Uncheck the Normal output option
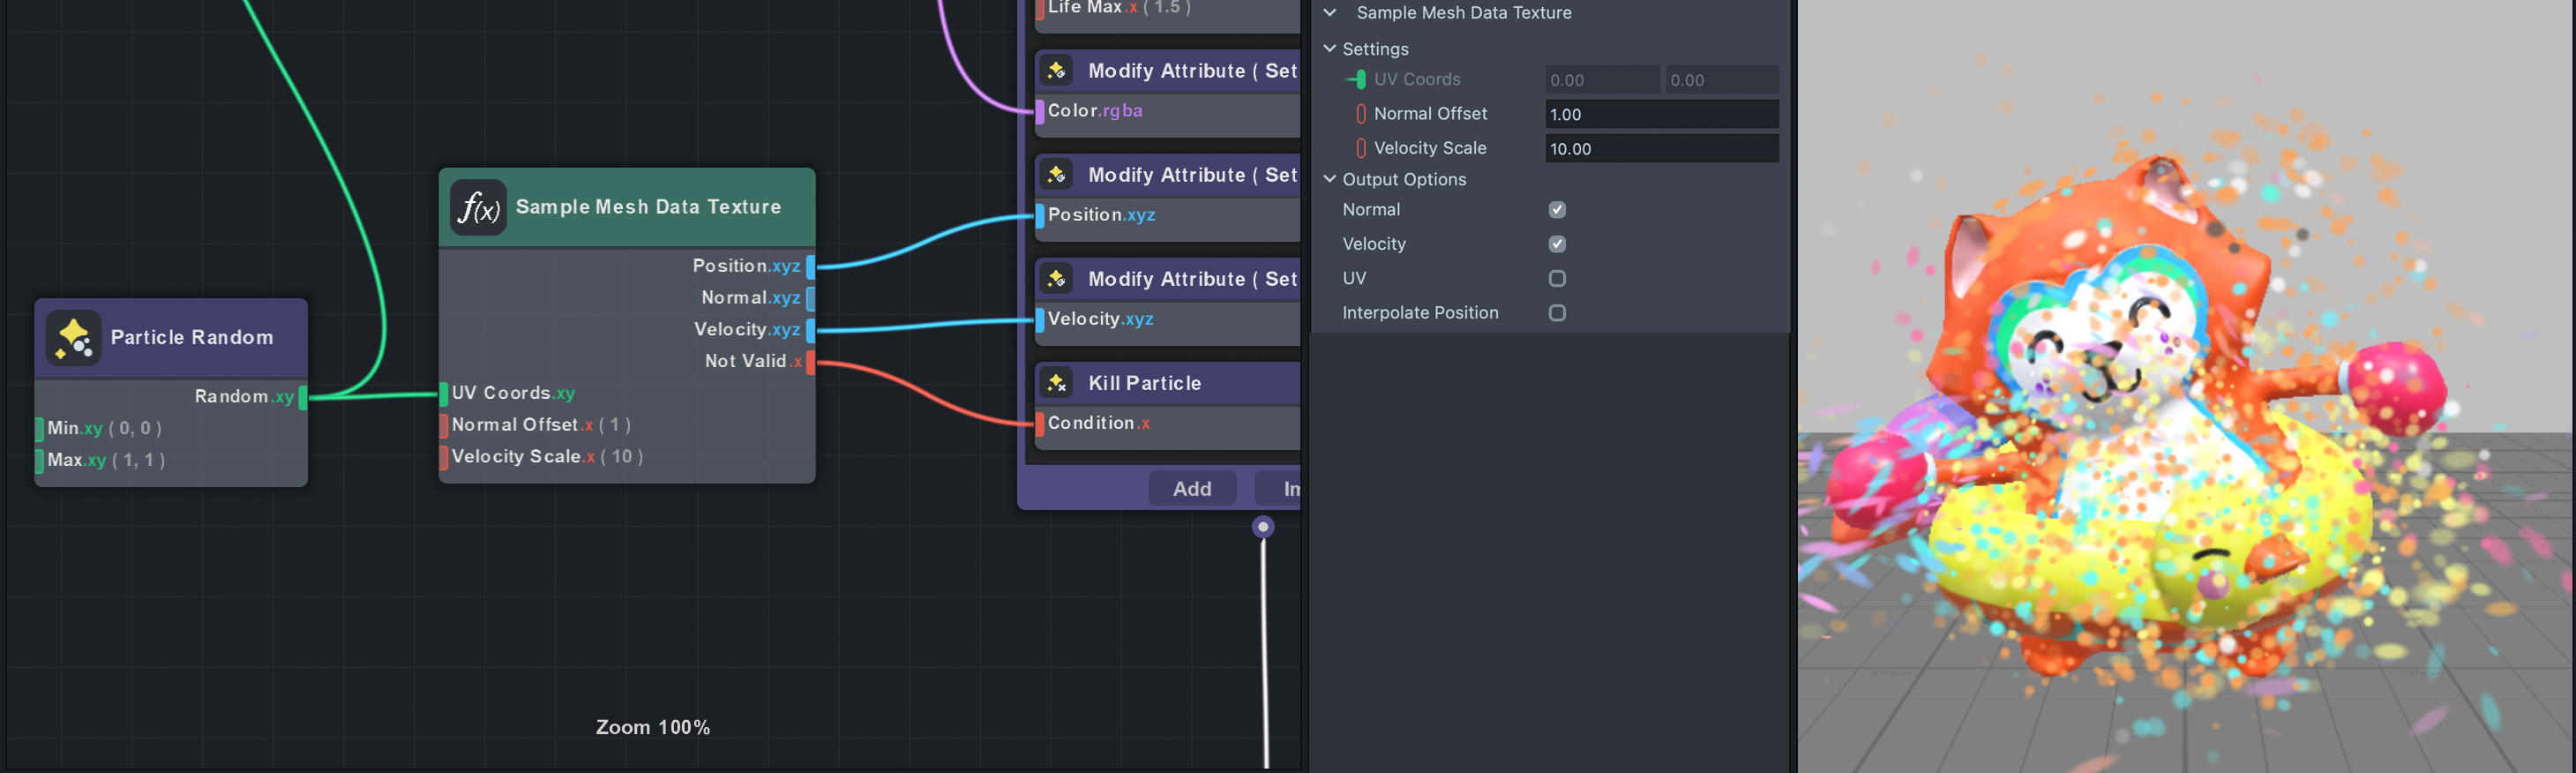2576x773 pixels. tap(1557, 210)
